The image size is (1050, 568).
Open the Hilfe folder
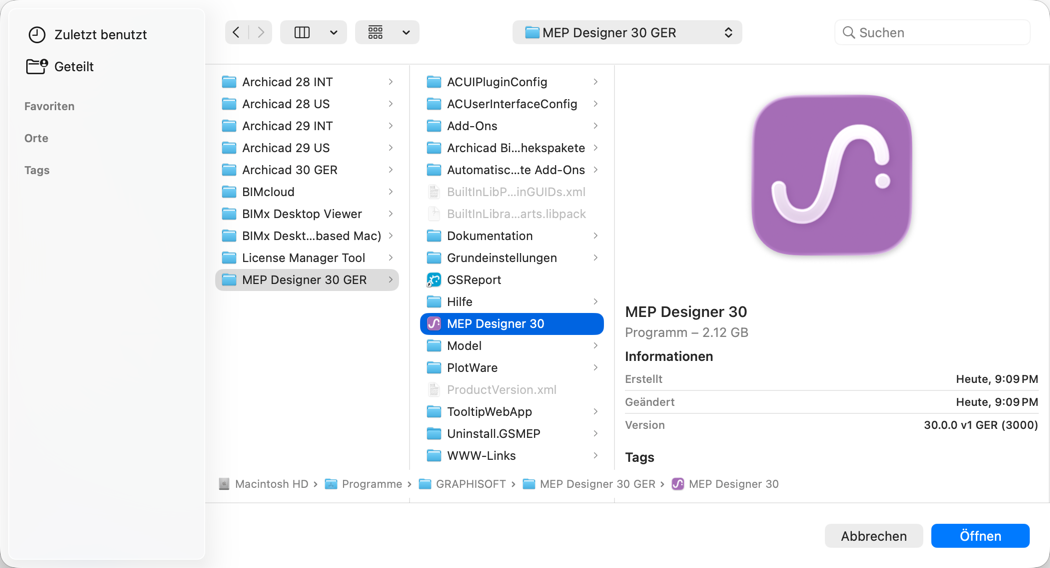512,302
